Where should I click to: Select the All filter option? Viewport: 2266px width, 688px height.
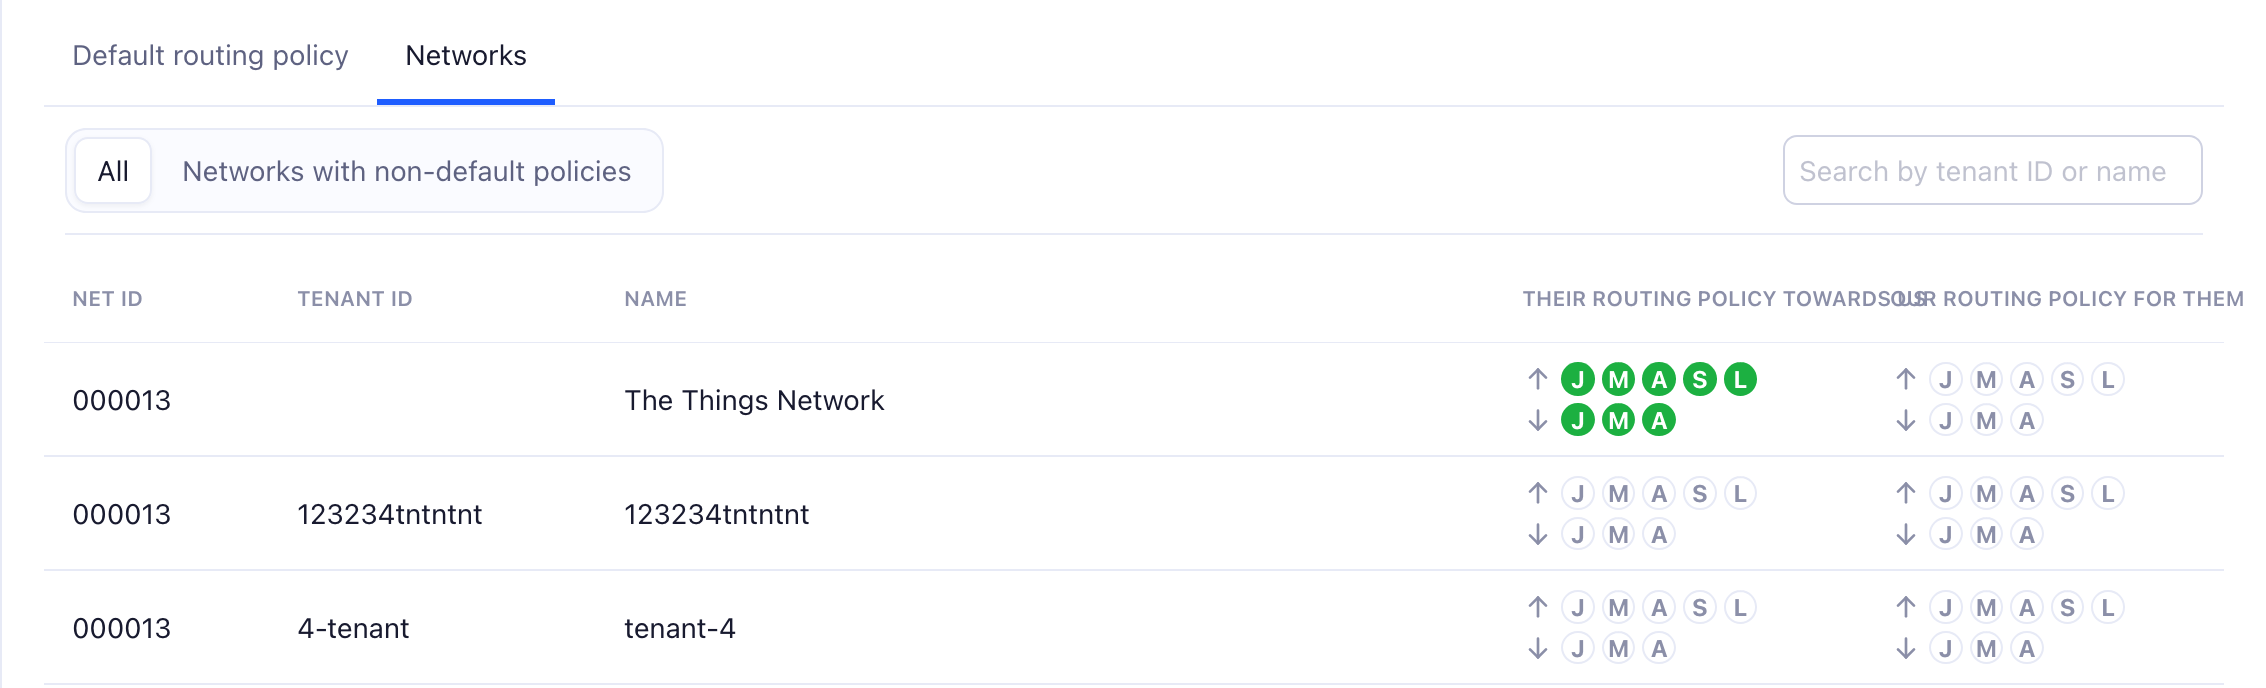click(x=113, y=170)
